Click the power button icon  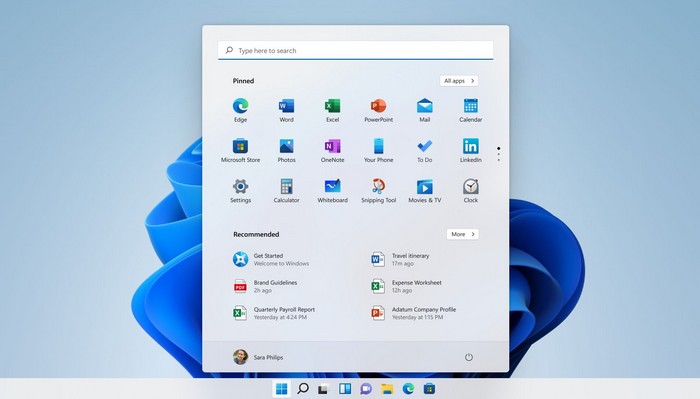469,357
